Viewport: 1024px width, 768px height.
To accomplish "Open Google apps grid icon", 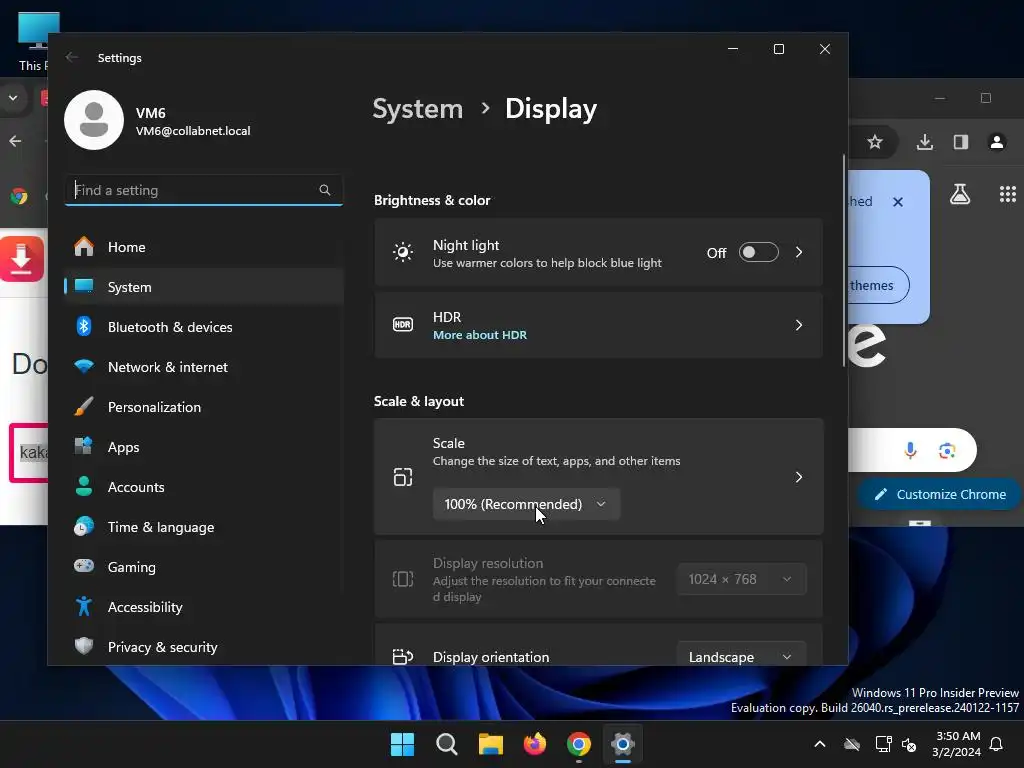I will tap(1008, 194).
